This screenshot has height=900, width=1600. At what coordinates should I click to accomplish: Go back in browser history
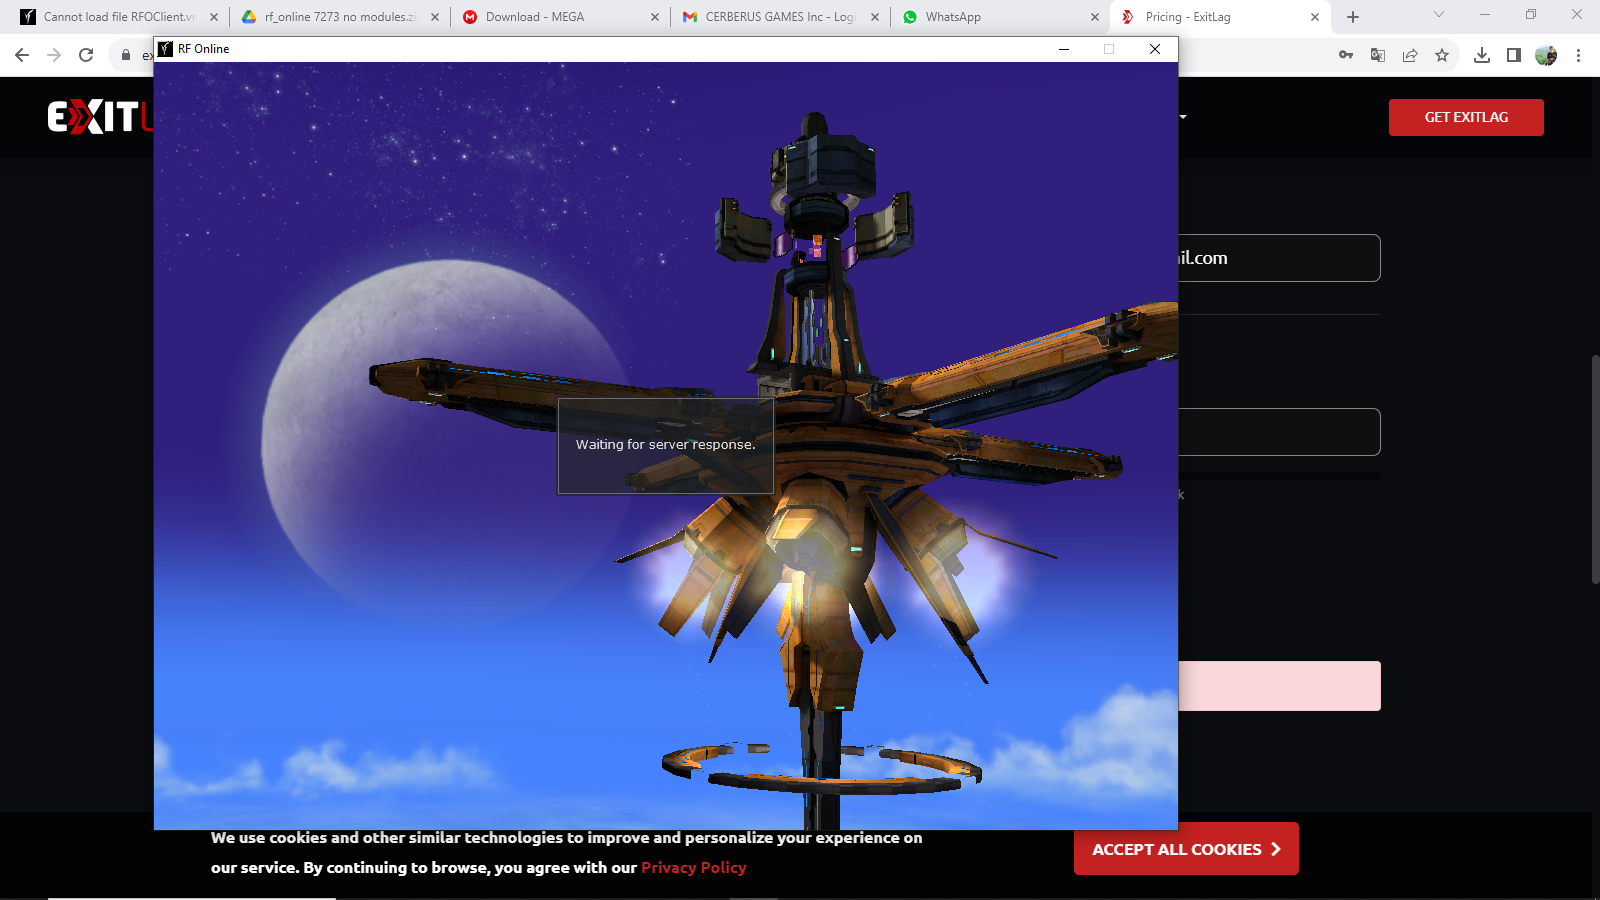click(22, 55)
